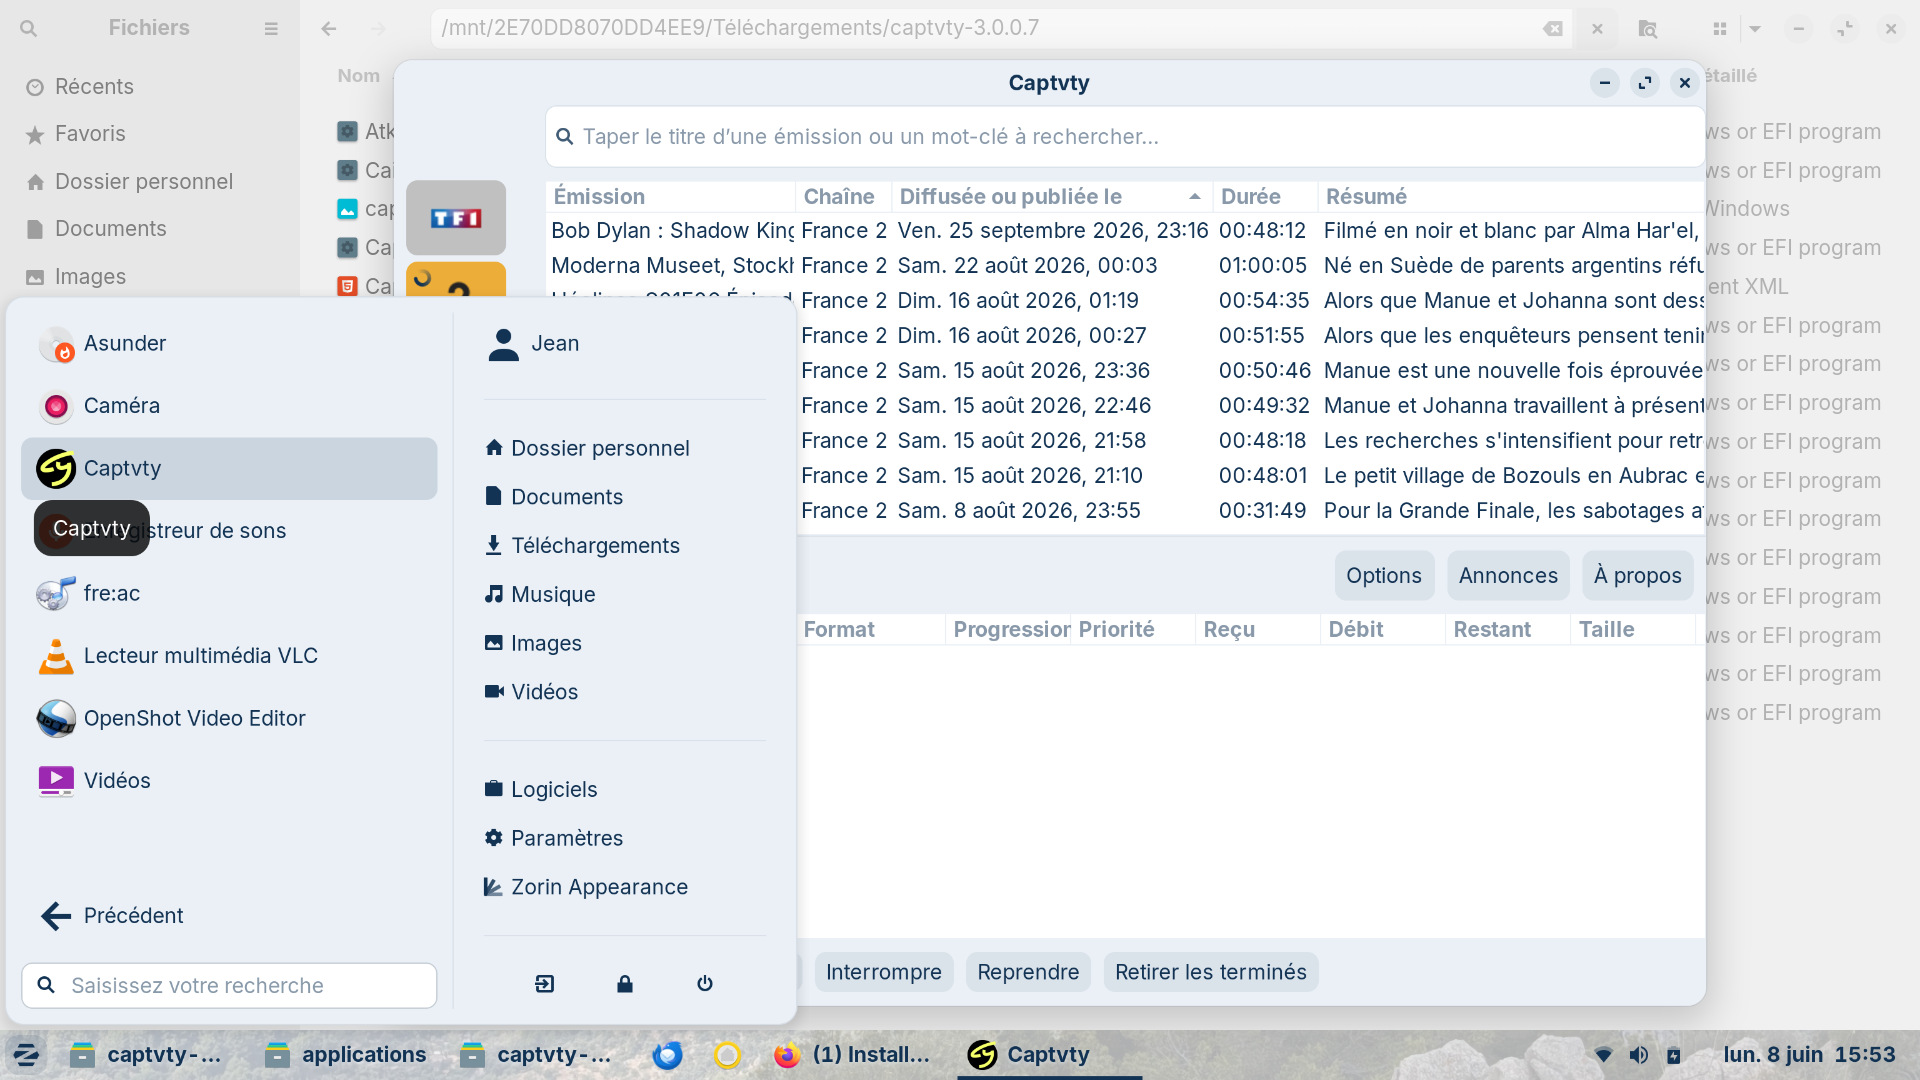Click the blue Thunderbird taskbar icon
1920x1080 pixels.
pos(668,1055)
